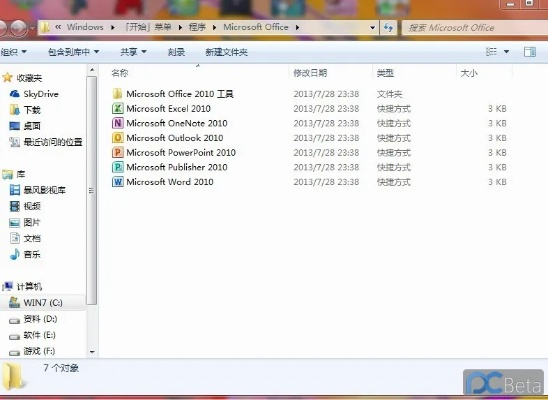548x400 pixels.
Task: Click the Refresh button beside the address bar
Action: click(388, 28)
